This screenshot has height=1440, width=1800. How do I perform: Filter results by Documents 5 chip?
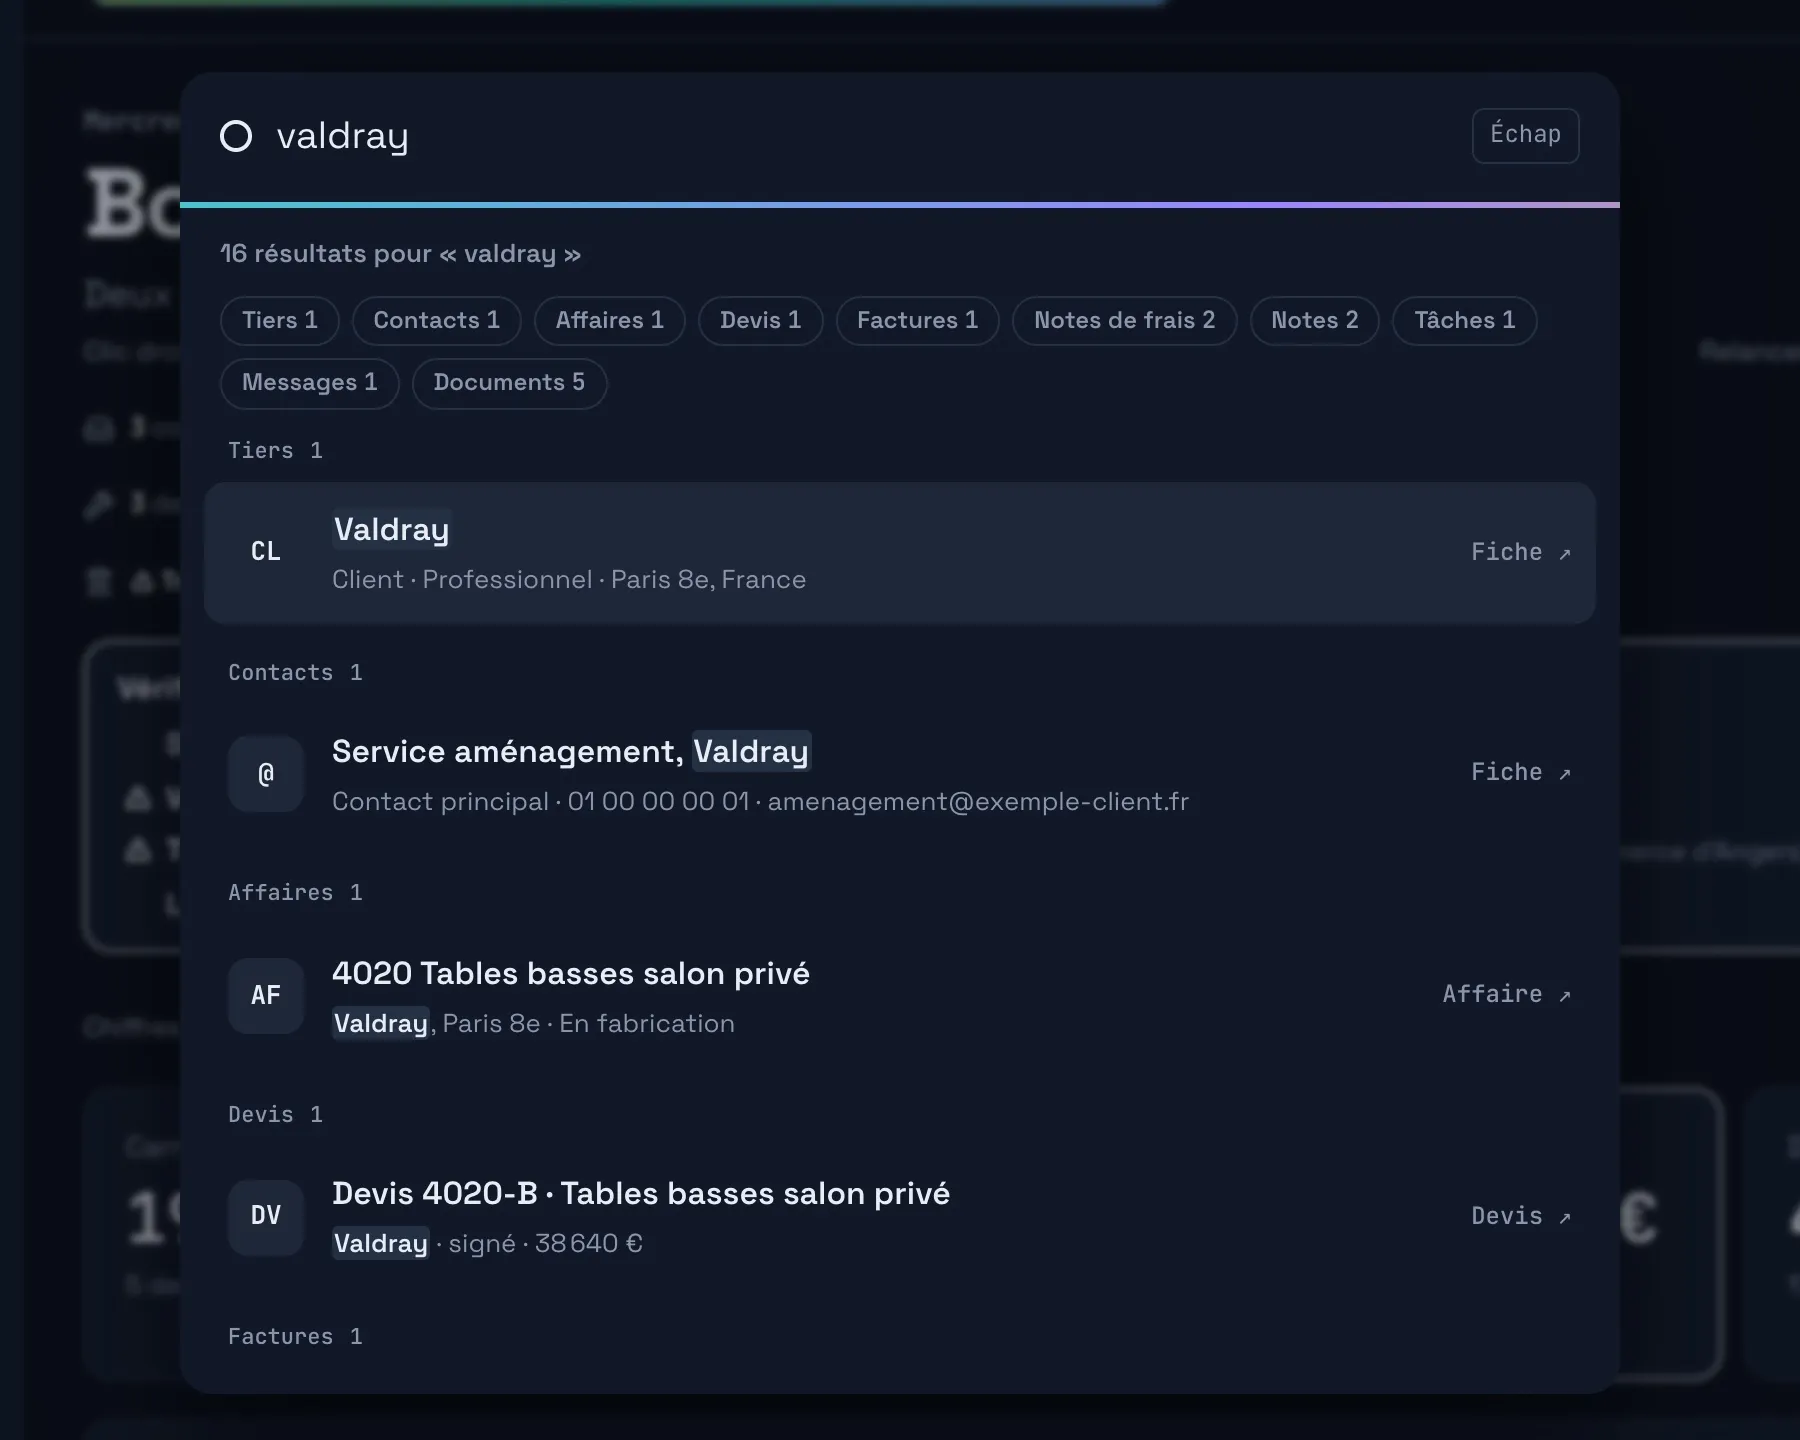510,383
